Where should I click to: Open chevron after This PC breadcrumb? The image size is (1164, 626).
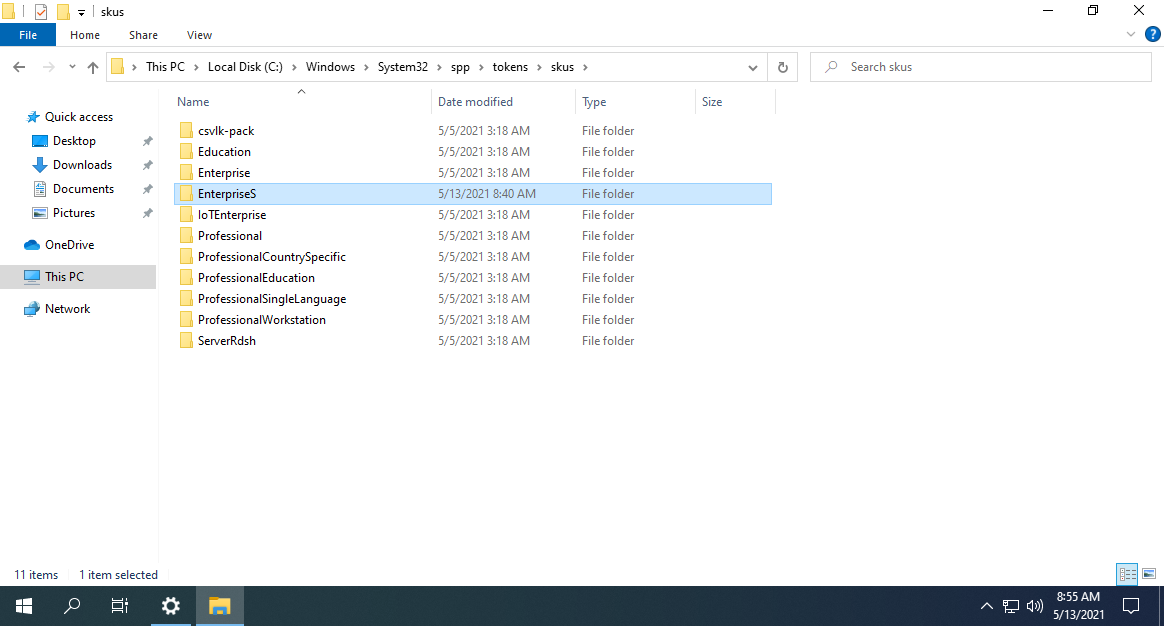coord(196,67)
